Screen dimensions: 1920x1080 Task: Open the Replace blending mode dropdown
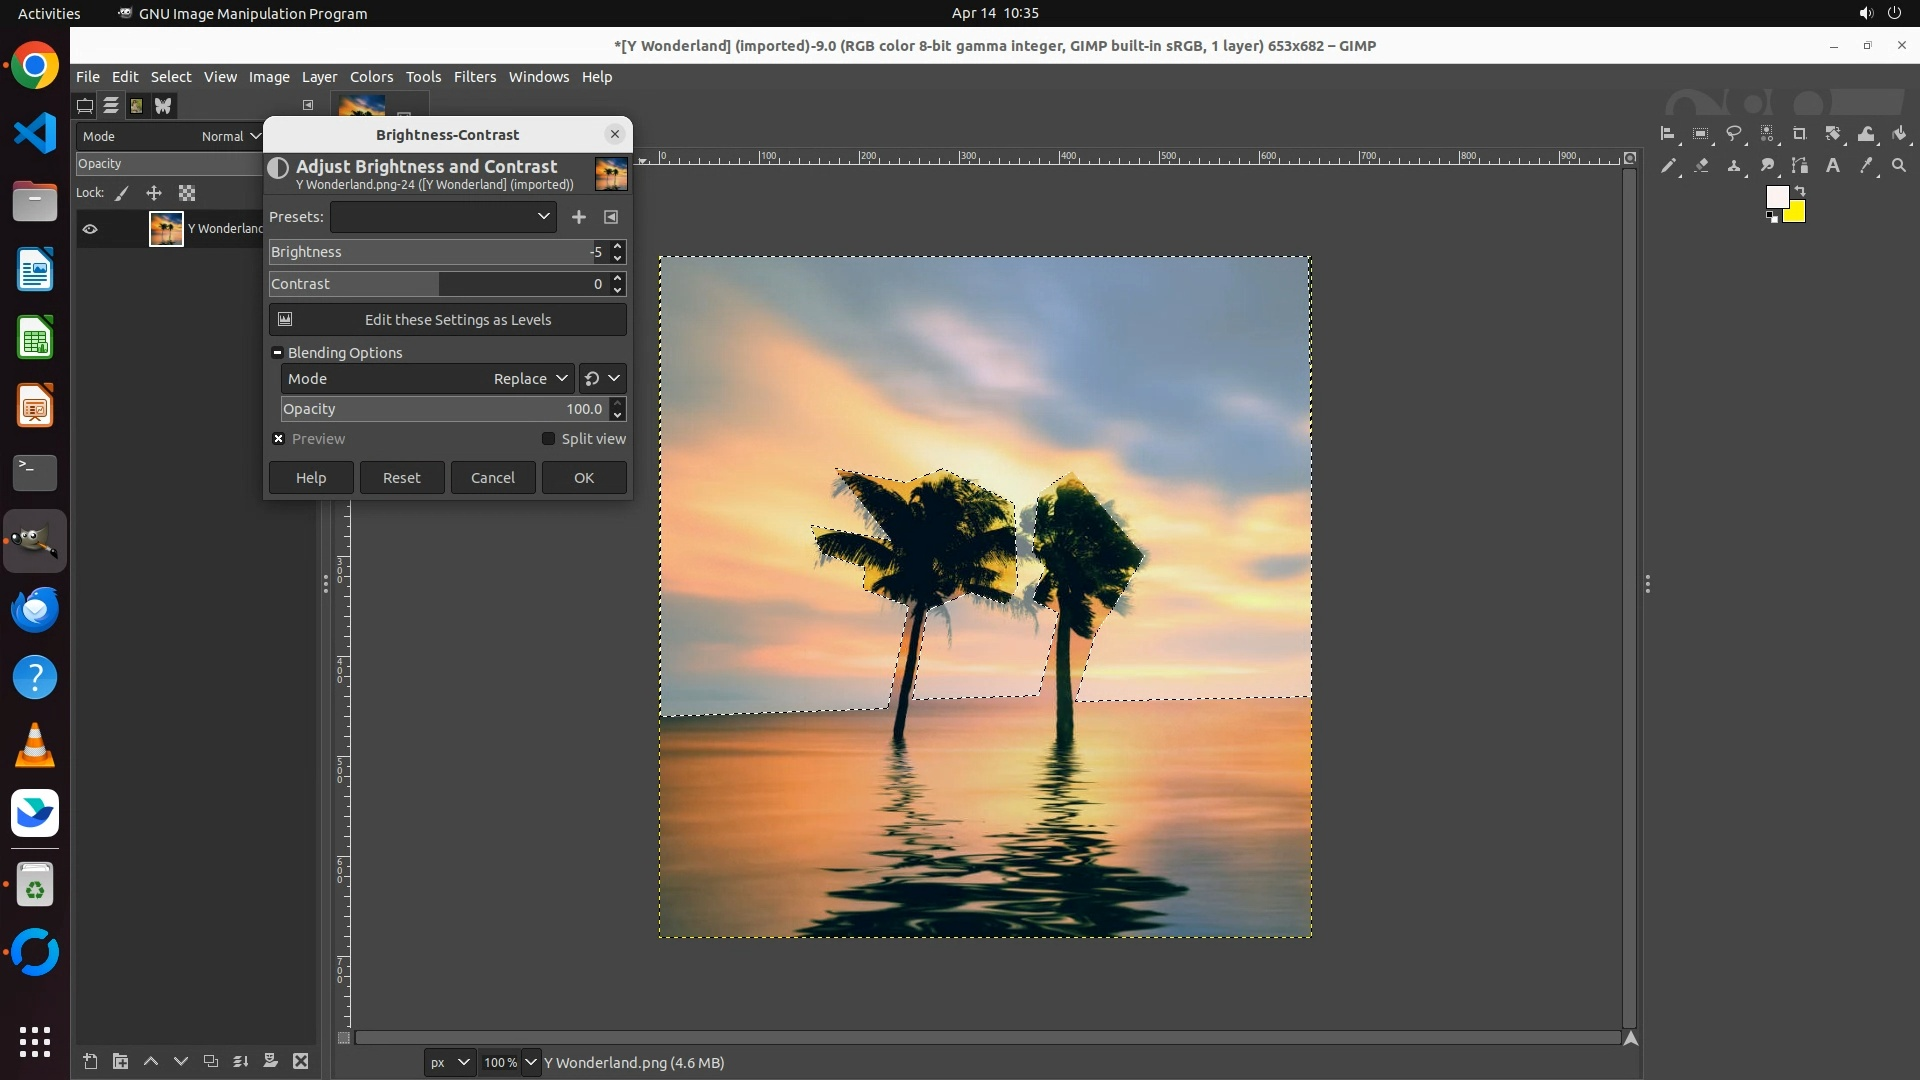coord(530,379)
